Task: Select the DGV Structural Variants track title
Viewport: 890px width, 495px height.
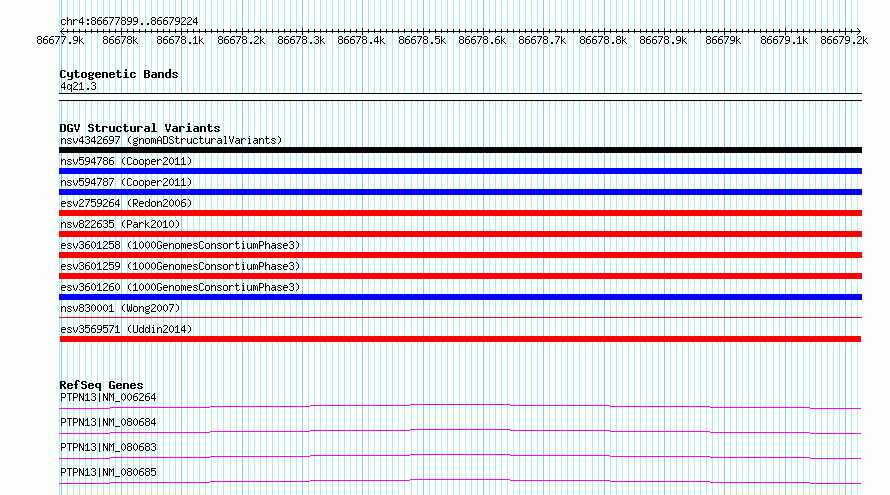Action: [x=140, y=128]
